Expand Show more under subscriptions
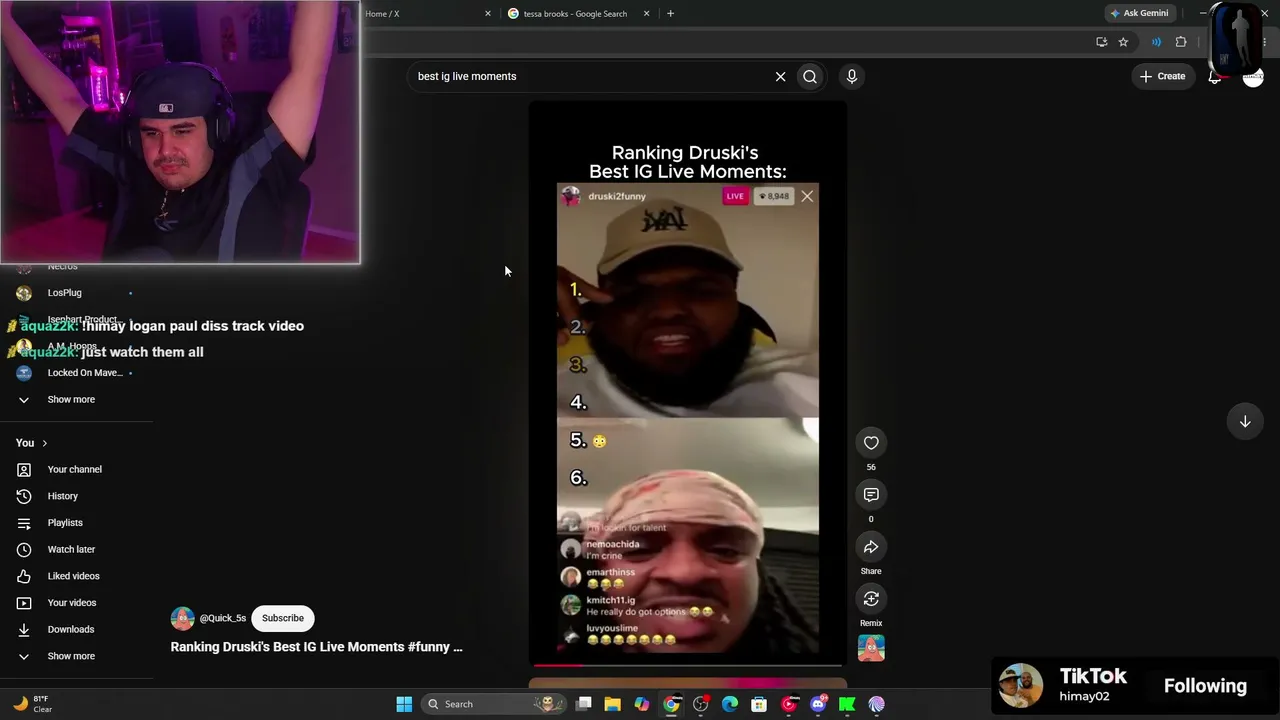 point(71,399)
